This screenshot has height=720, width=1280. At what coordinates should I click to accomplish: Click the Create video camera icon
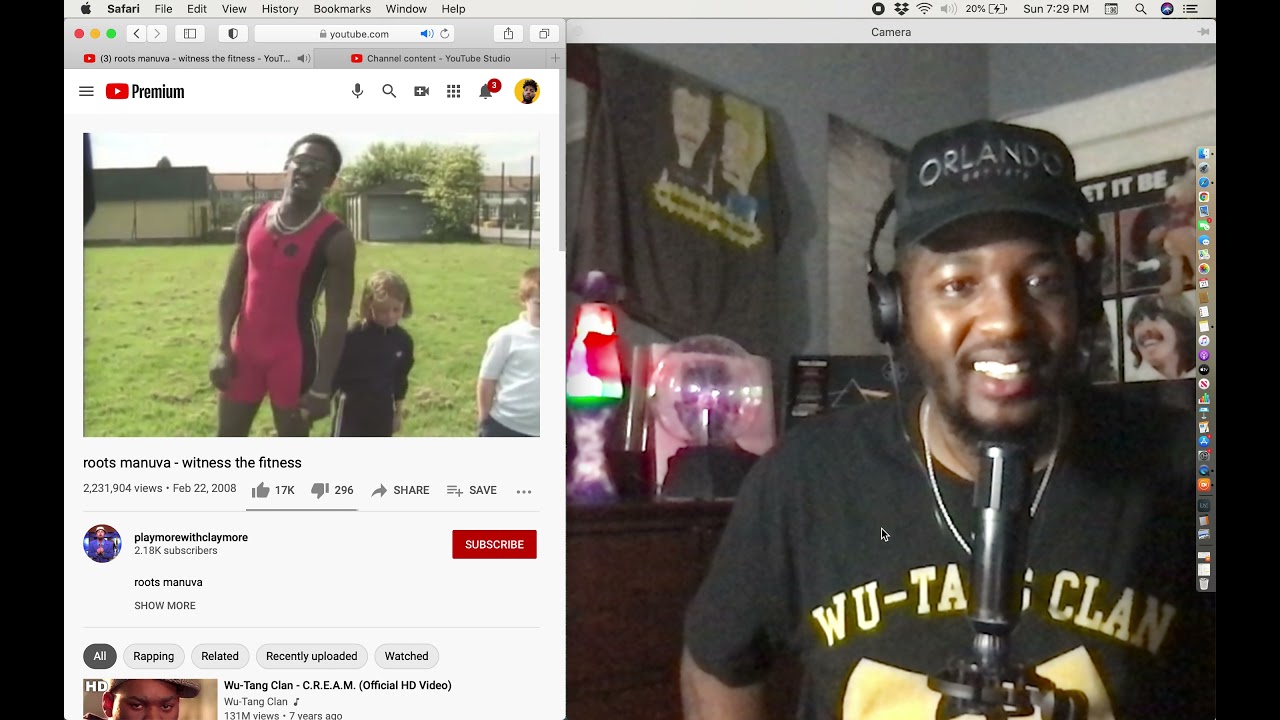(421, 91)
